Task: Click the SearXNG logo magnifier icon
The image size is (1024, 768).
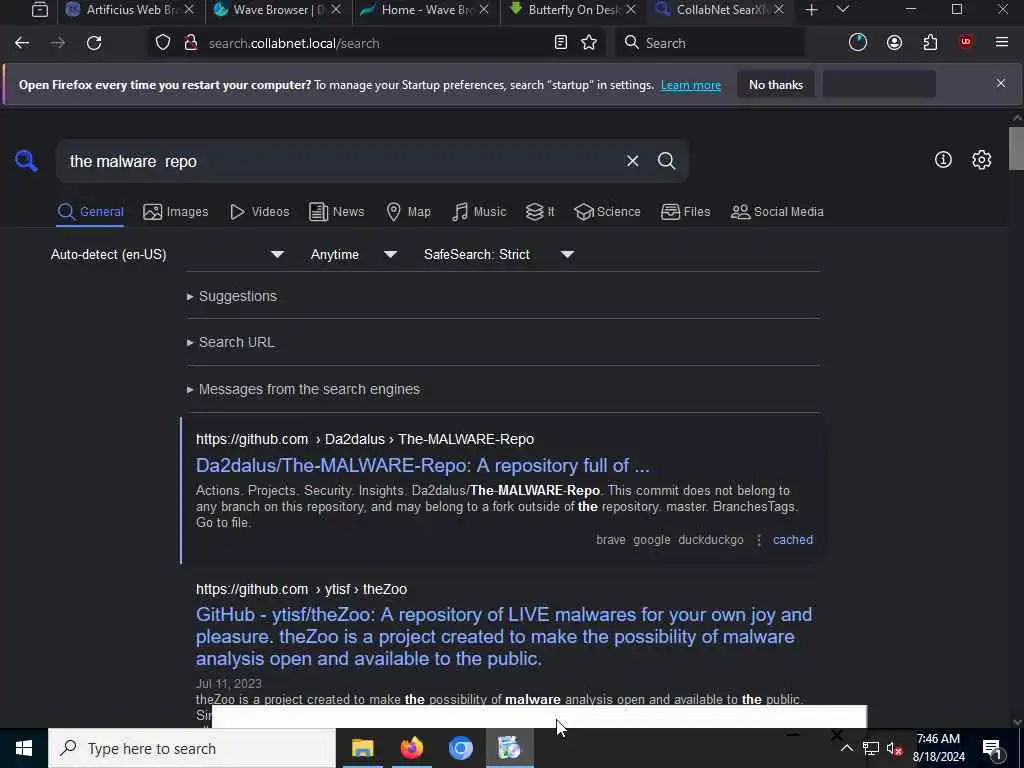Action: (26, 161)
